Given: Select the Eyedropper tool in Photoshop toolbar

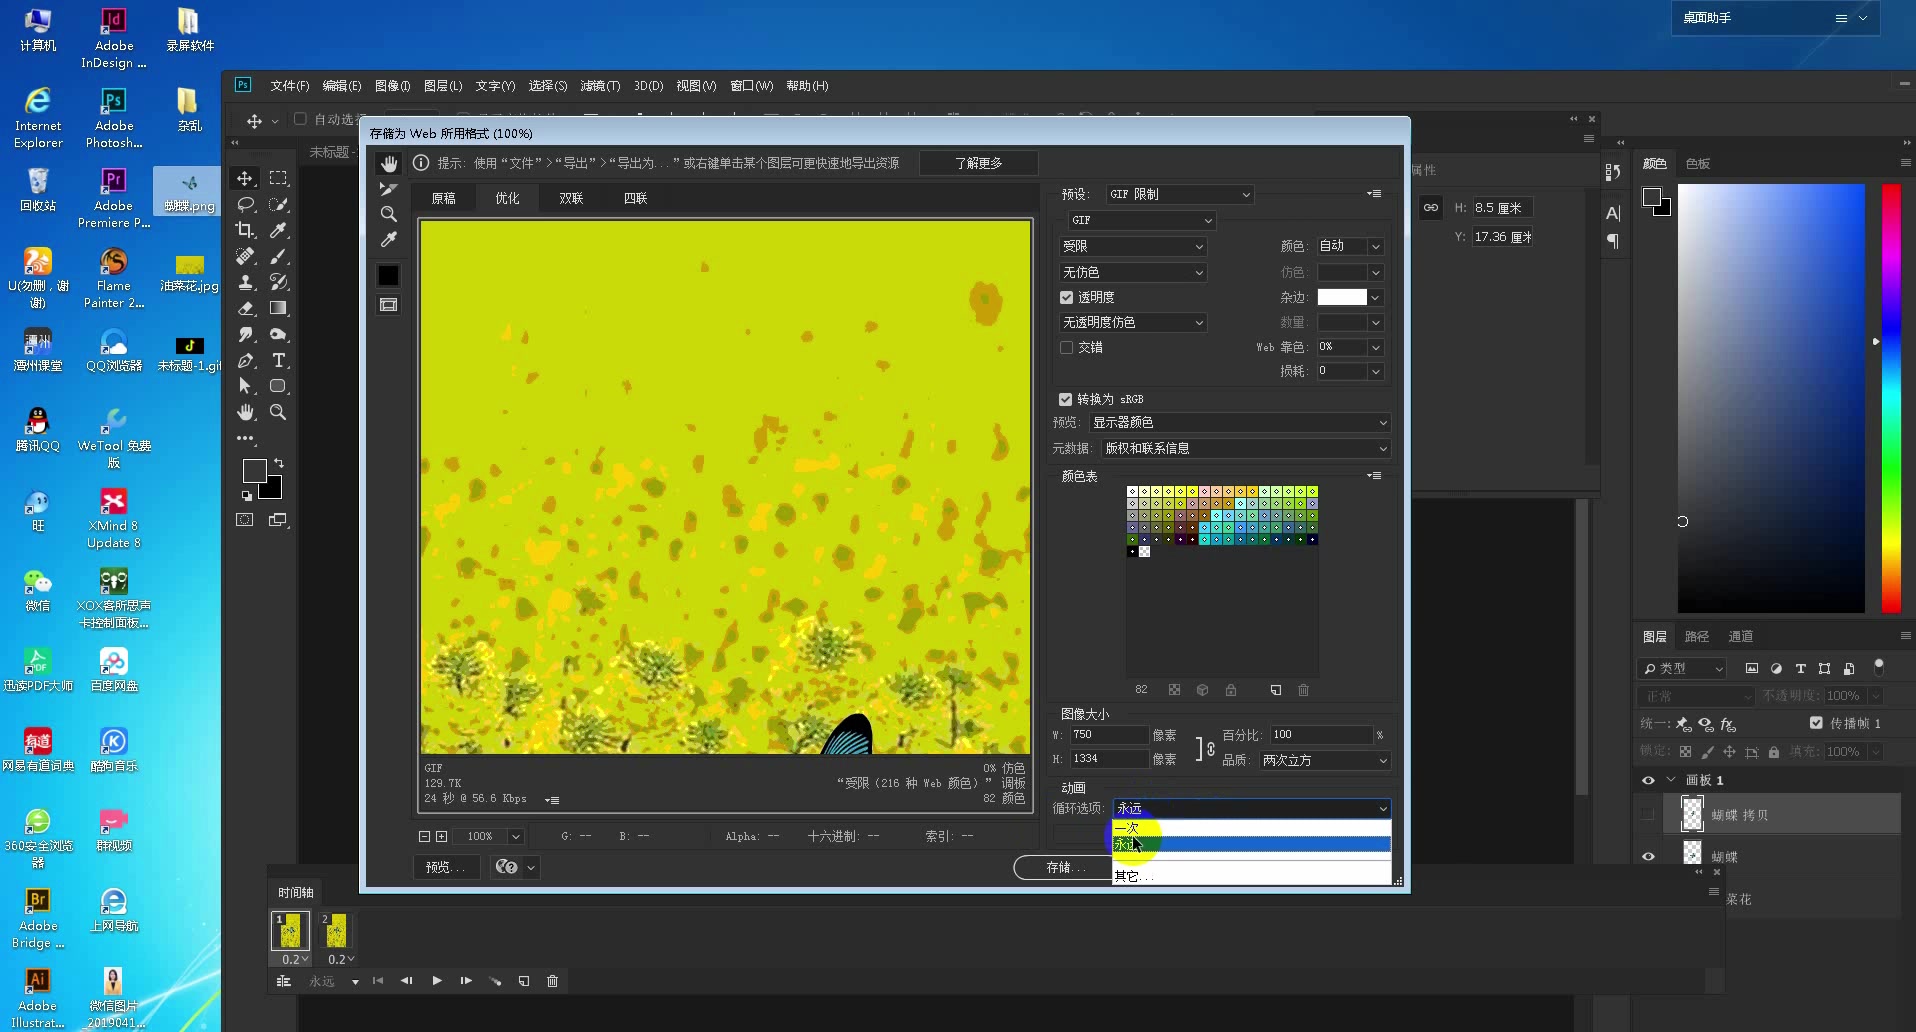Looking at the screenshot, I should click(279, 230).
